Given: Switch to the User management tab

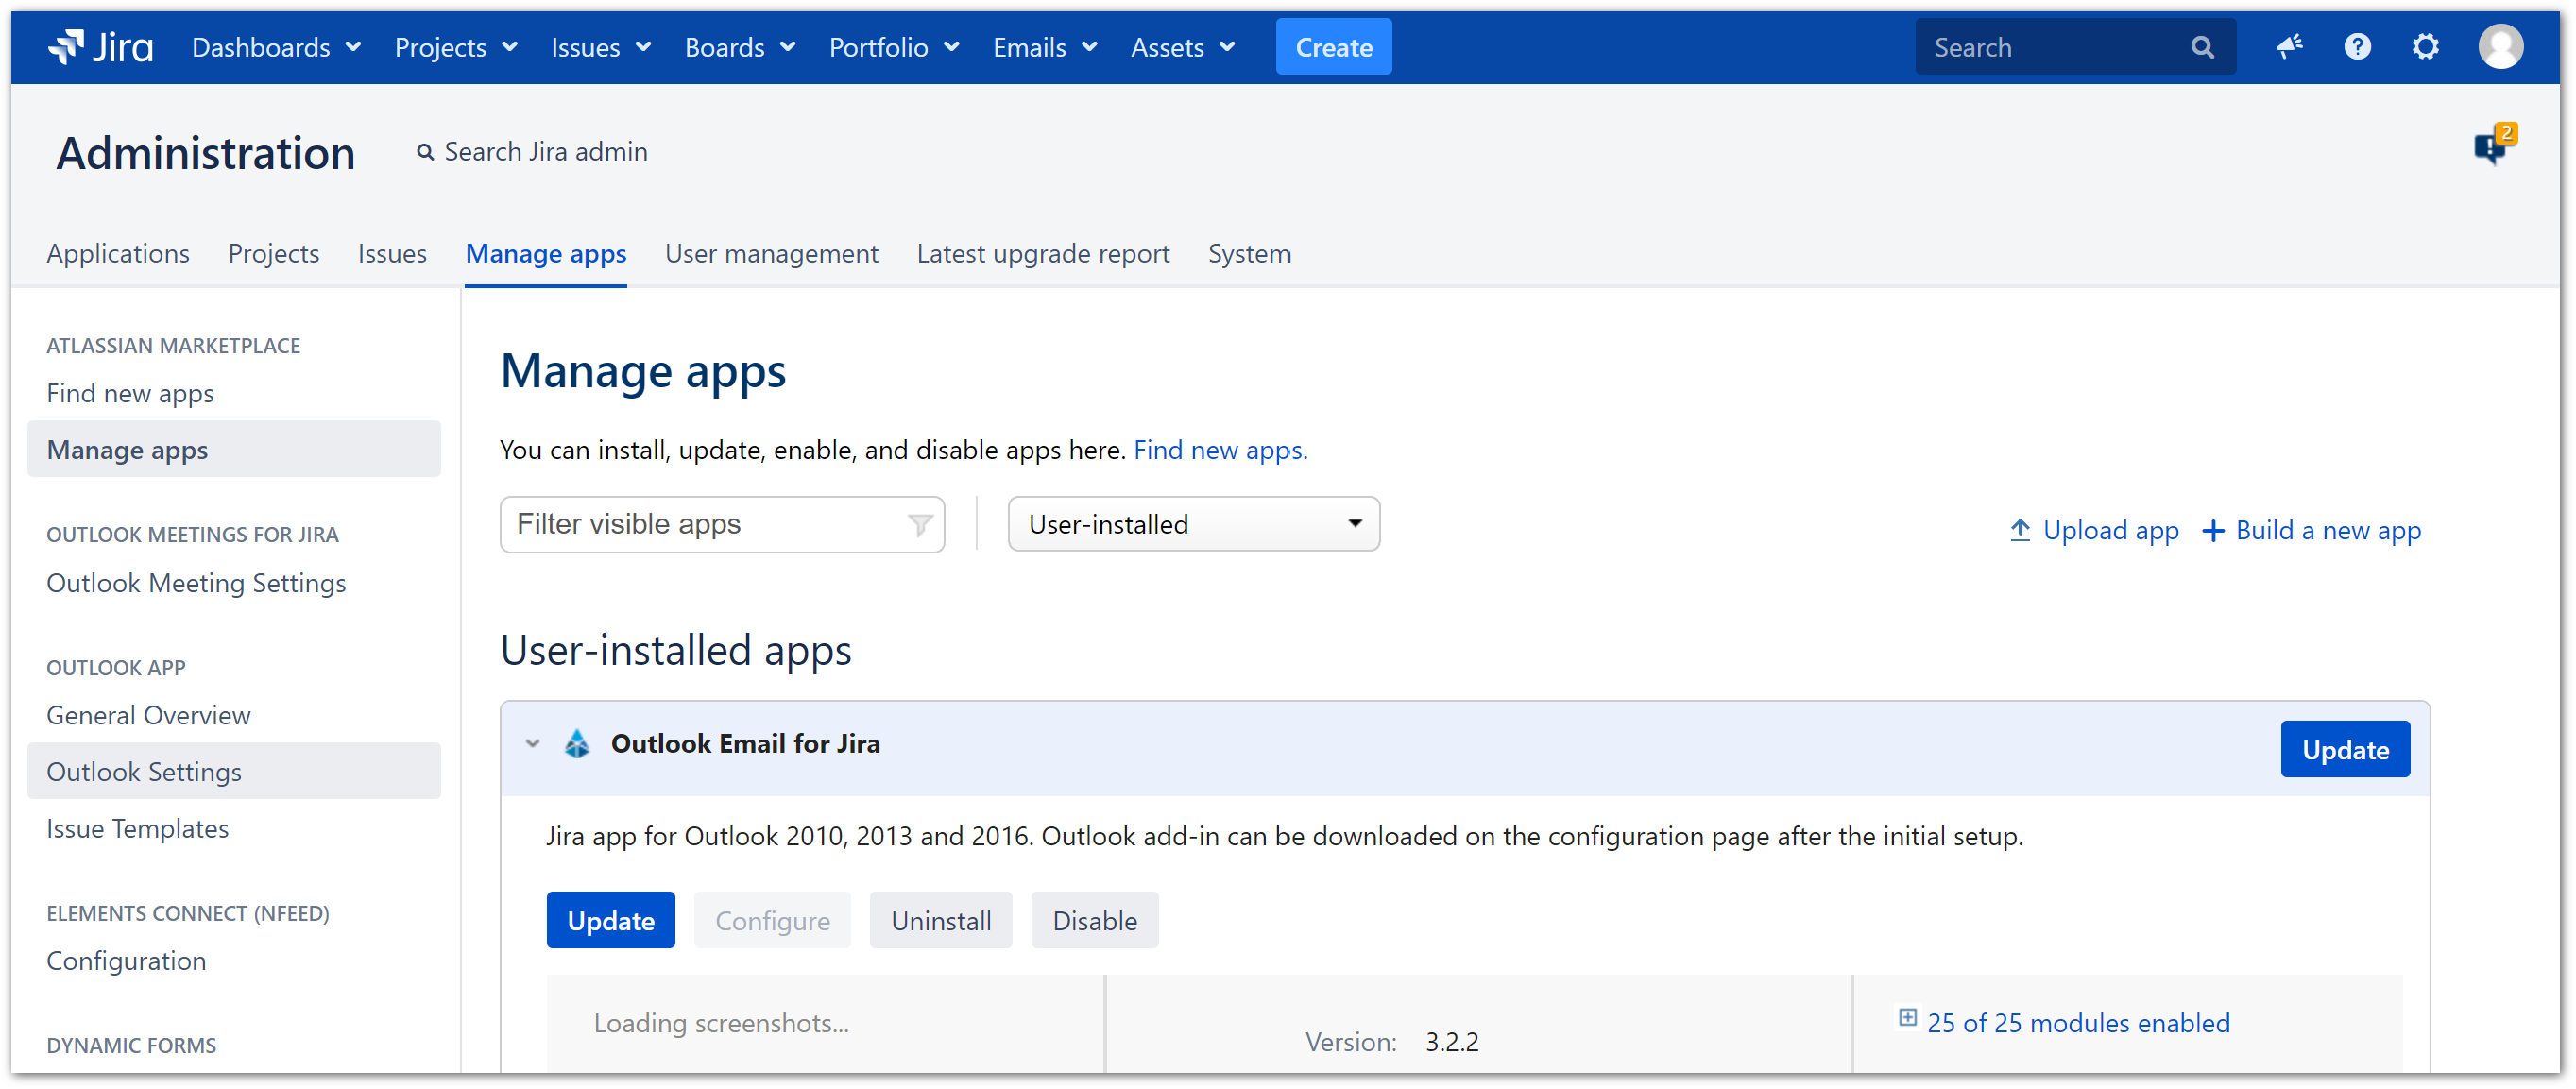Looking at the screenshot, I should 771,254.
